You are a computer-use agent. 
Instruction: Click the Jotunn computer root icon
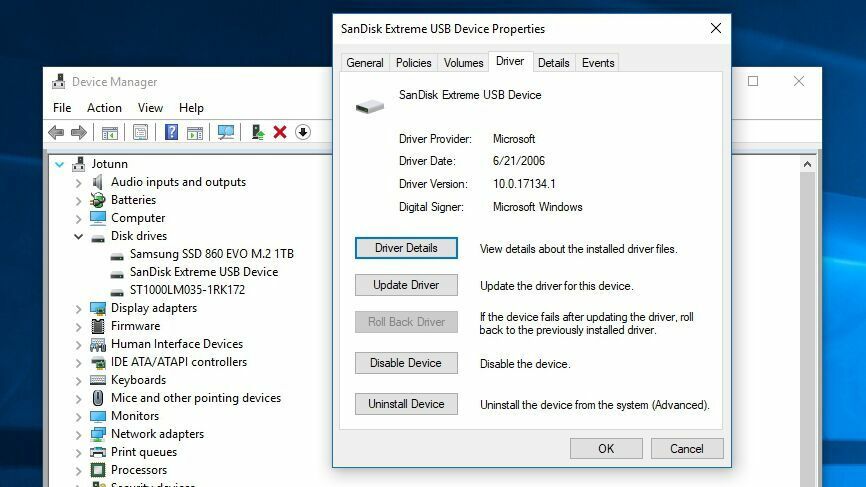pyautogui.click(x=78, y=164)
